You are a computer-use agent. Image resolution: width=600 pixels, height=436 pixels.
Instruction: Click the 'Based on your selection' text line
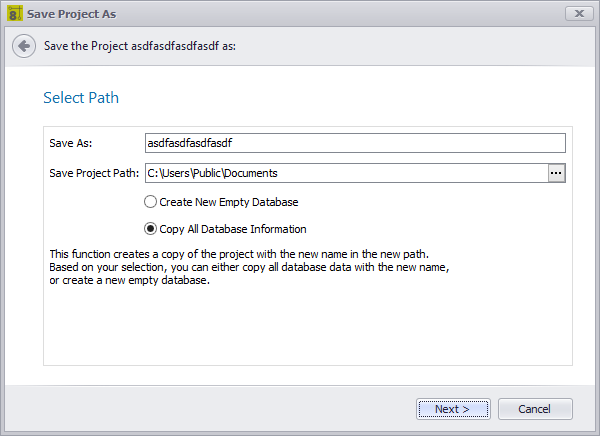(248, 267)
